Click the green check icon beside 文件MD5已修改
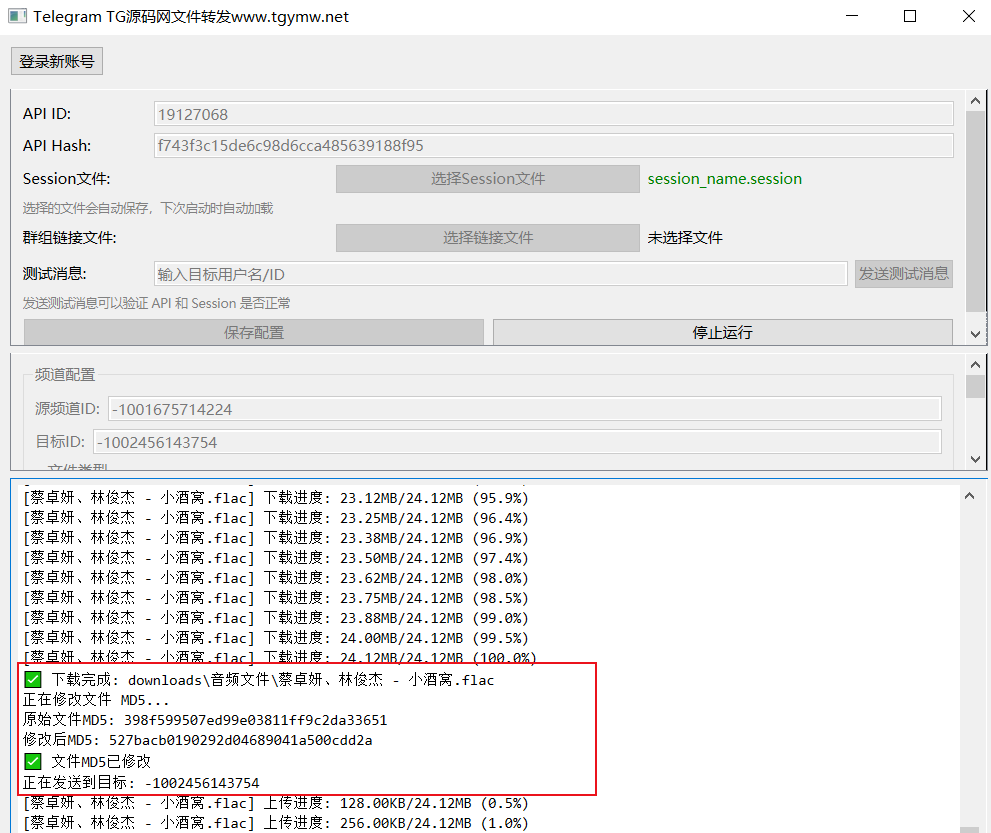 pyautogui.click(x=33, y=761)
